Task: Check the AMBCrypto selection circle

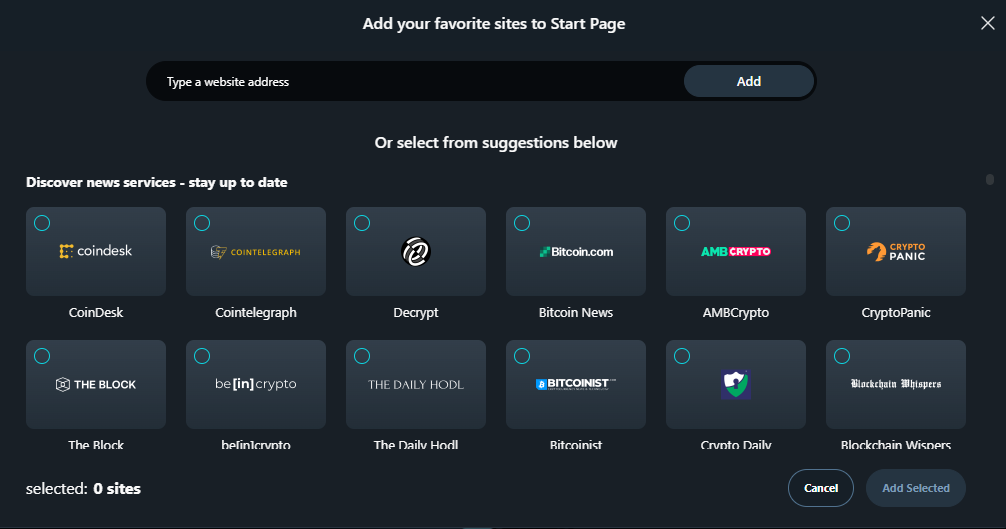Action: click(x=682, y=223)
